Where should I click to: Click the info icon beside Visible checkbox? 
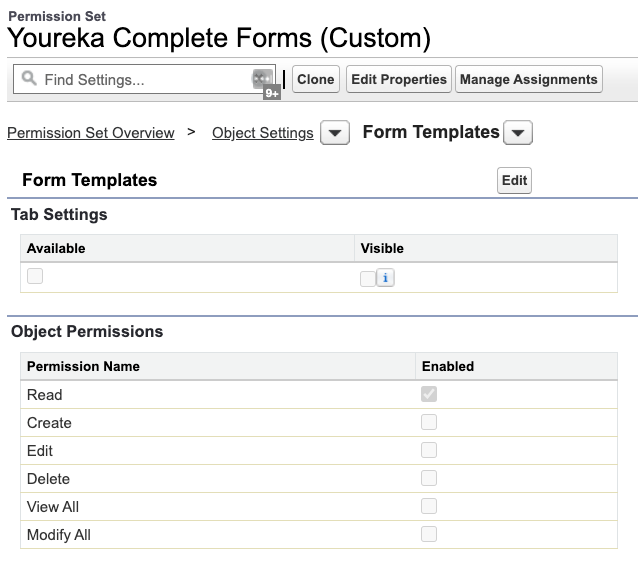coord(385,278)
